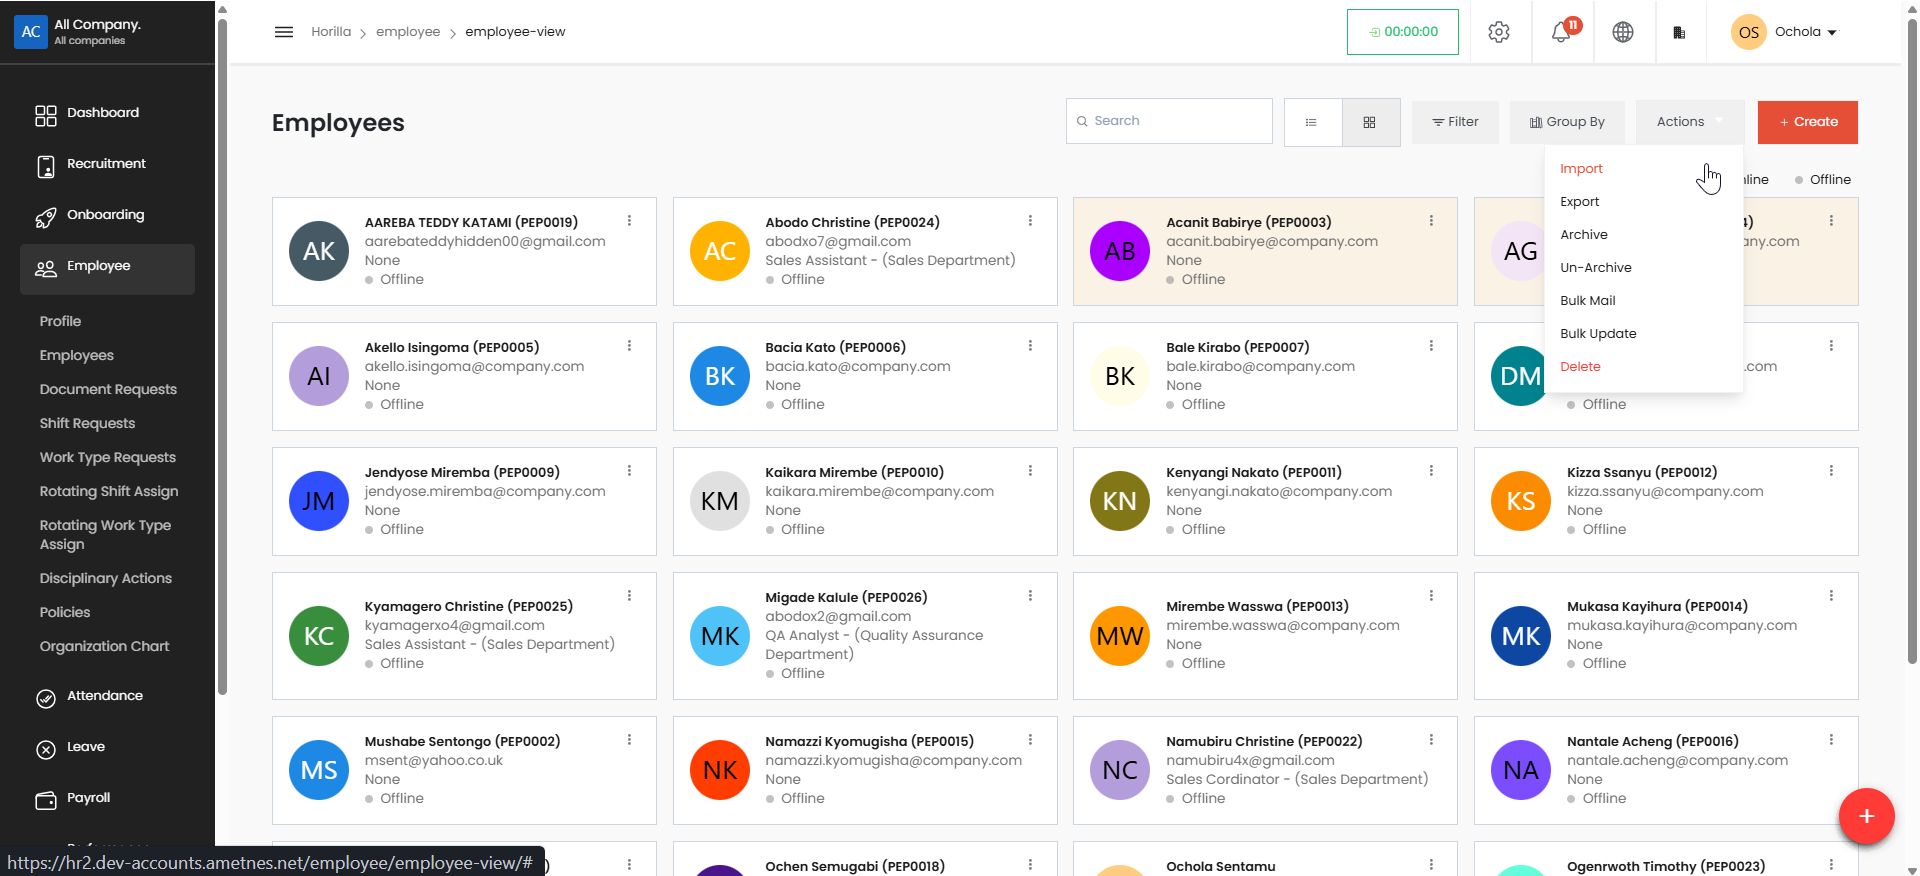
Task: Open options menu for Namubiru Christine
Action: click(1431, 740)
